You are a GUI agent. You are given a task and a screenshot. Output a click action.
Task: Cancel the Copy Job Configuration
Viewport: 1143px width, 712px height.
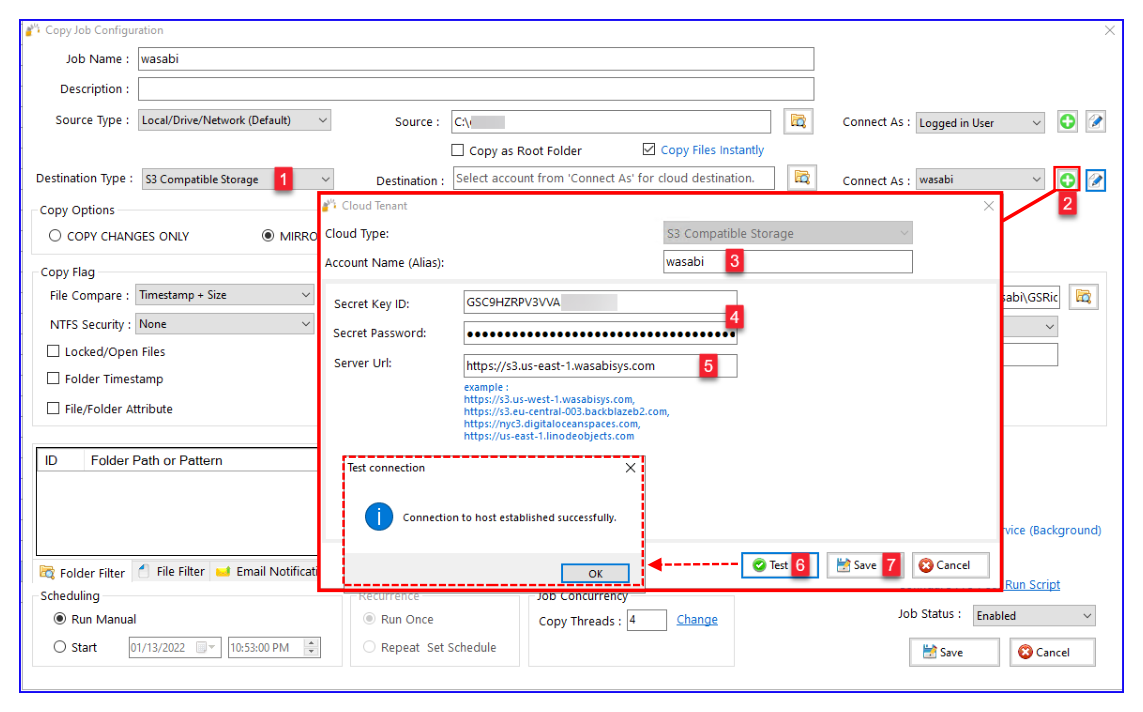click(1053, 652)
